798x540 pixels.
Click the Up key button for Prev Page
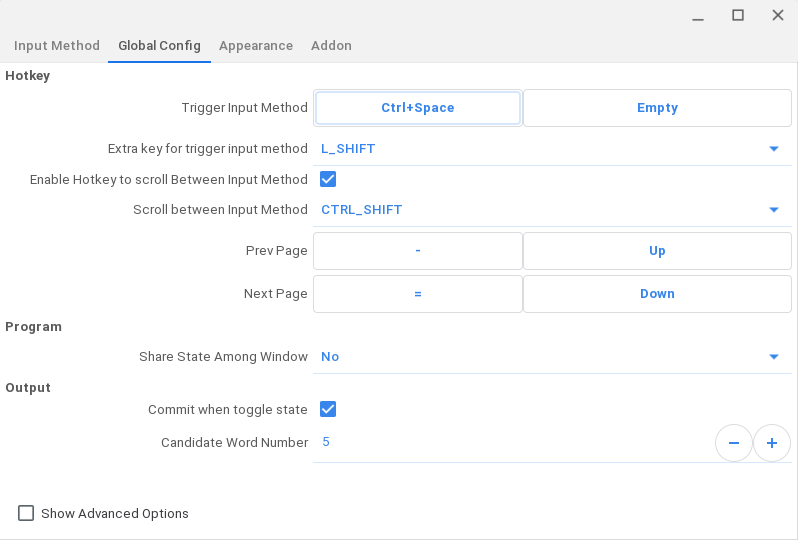[x=657, y=251]
